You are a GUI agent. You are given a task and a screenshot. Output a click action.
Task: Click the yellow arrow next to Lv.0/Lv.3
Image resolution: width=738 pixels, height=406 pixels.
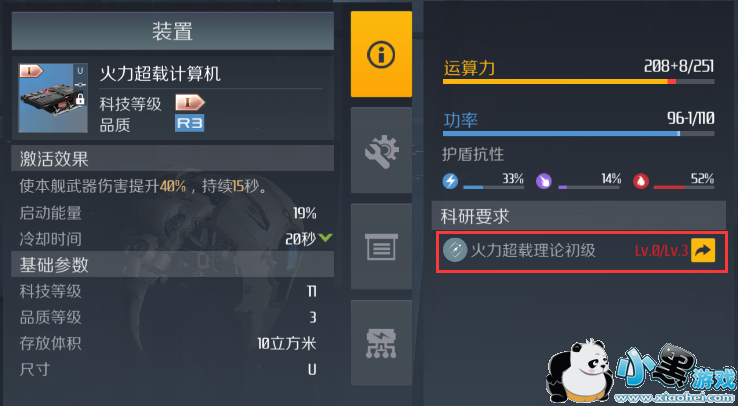(x=703, y=250)
